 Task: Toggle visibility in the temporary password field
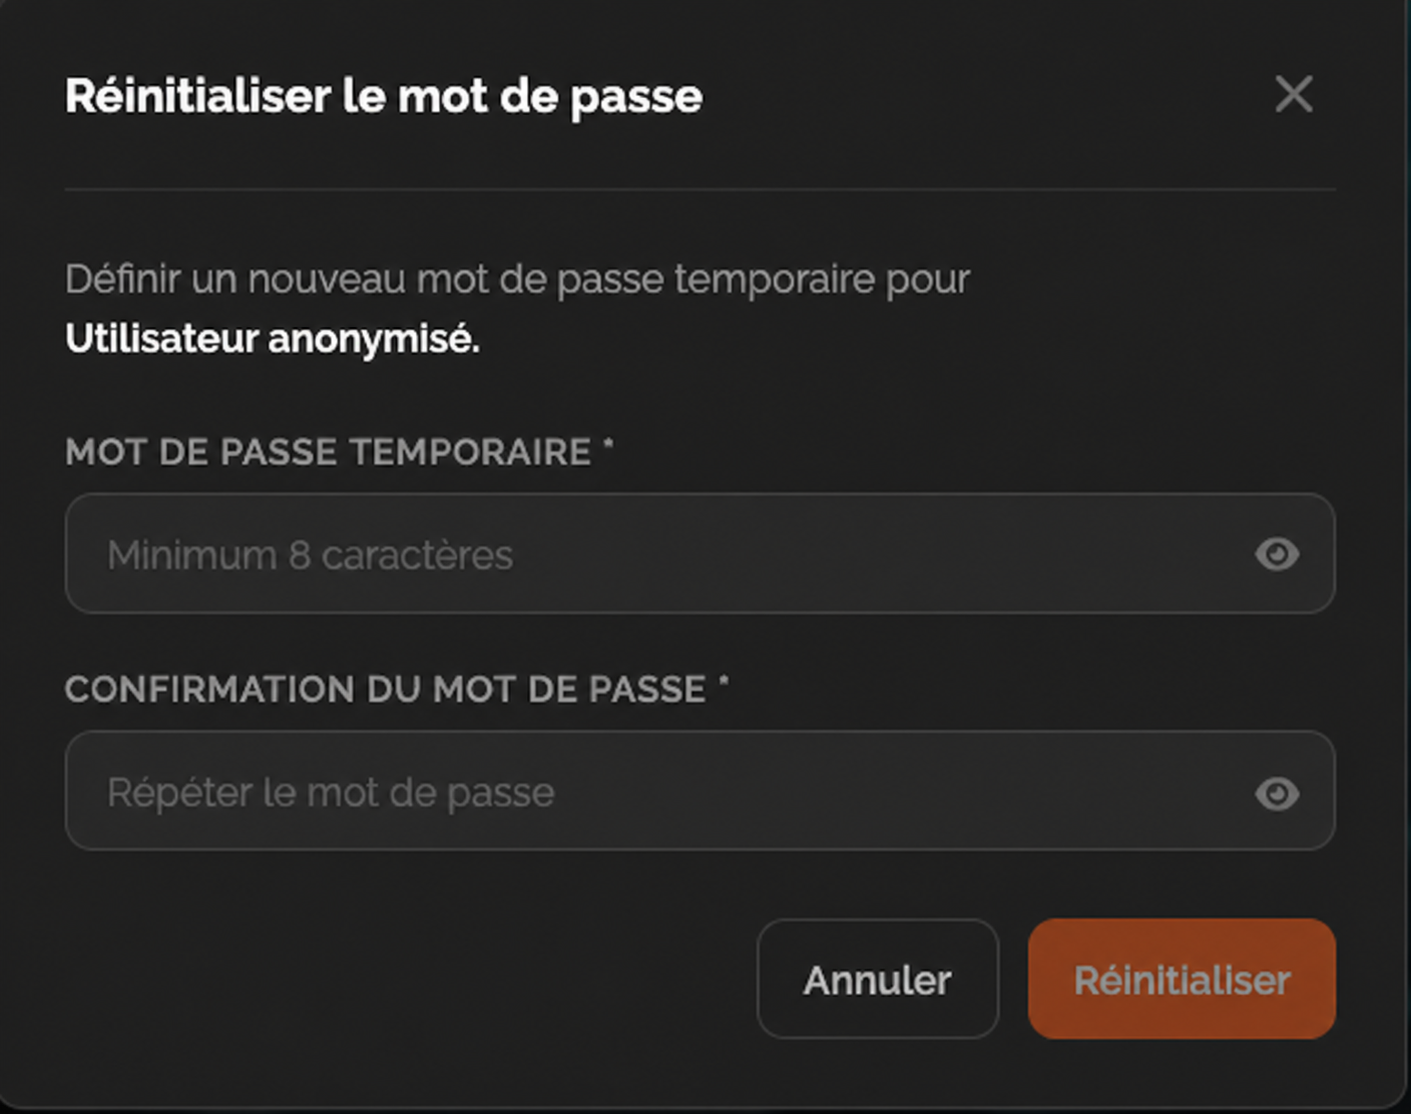coord(1277,554)
